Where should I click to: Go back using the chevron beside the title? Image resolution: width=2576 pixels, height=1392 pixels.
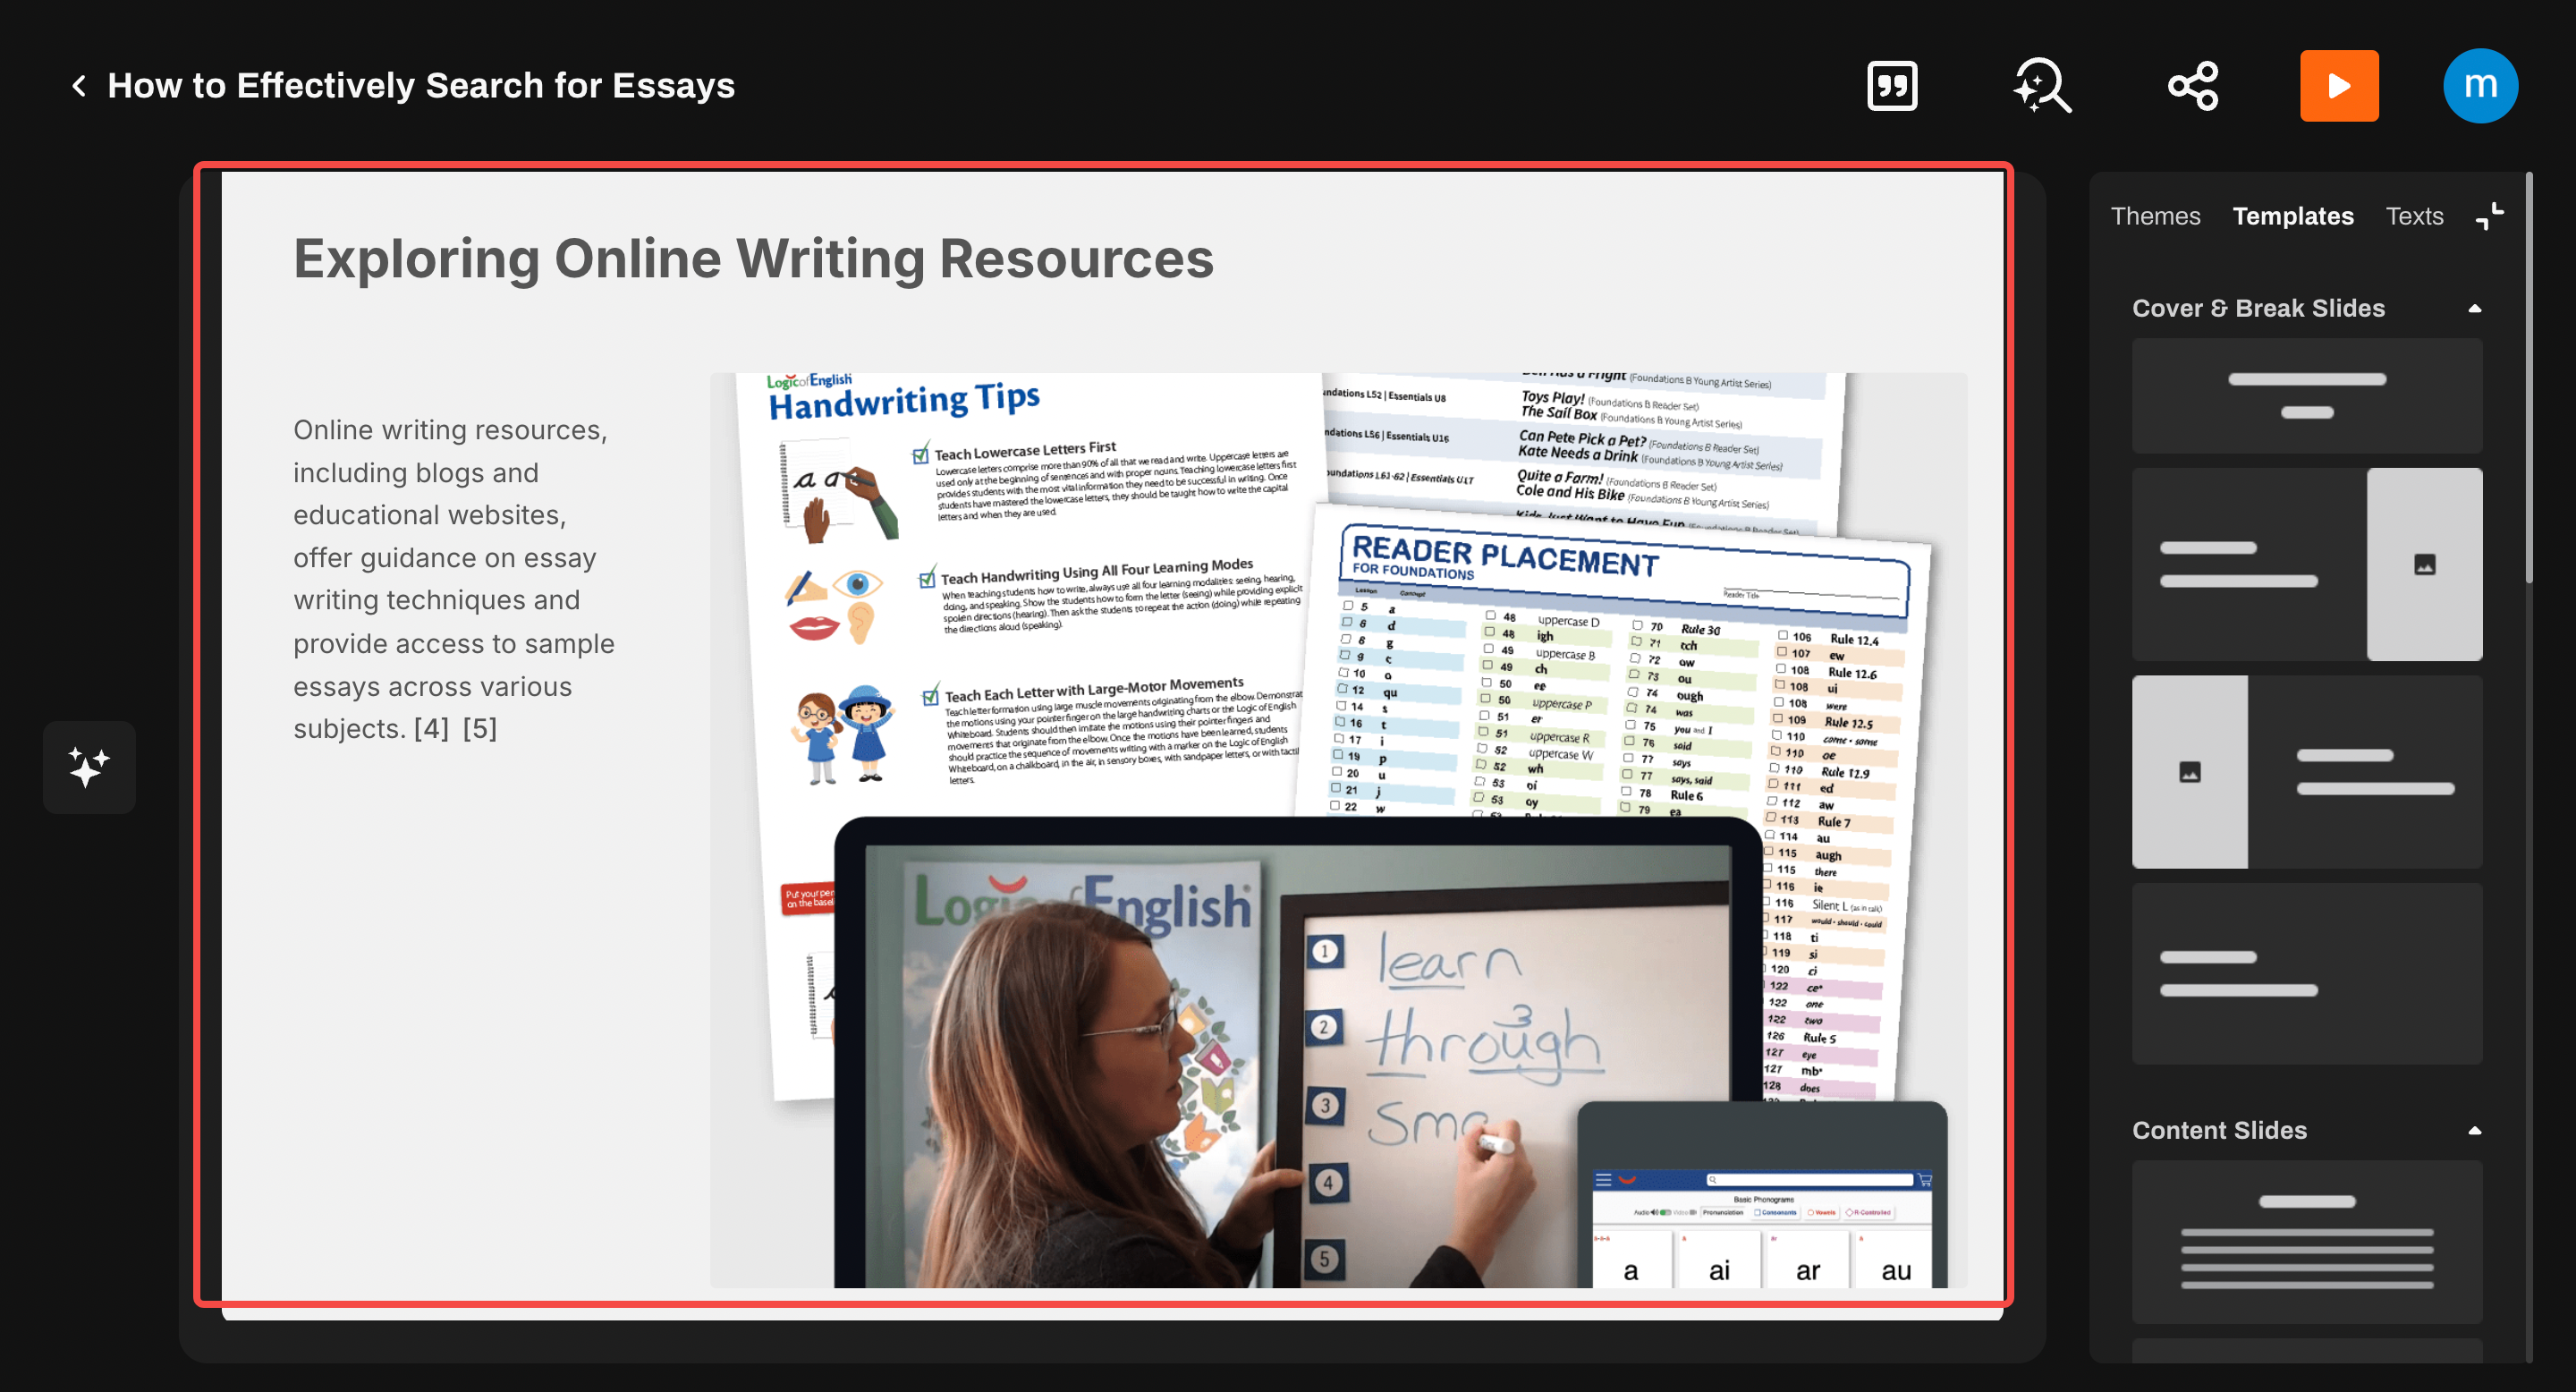79,86
